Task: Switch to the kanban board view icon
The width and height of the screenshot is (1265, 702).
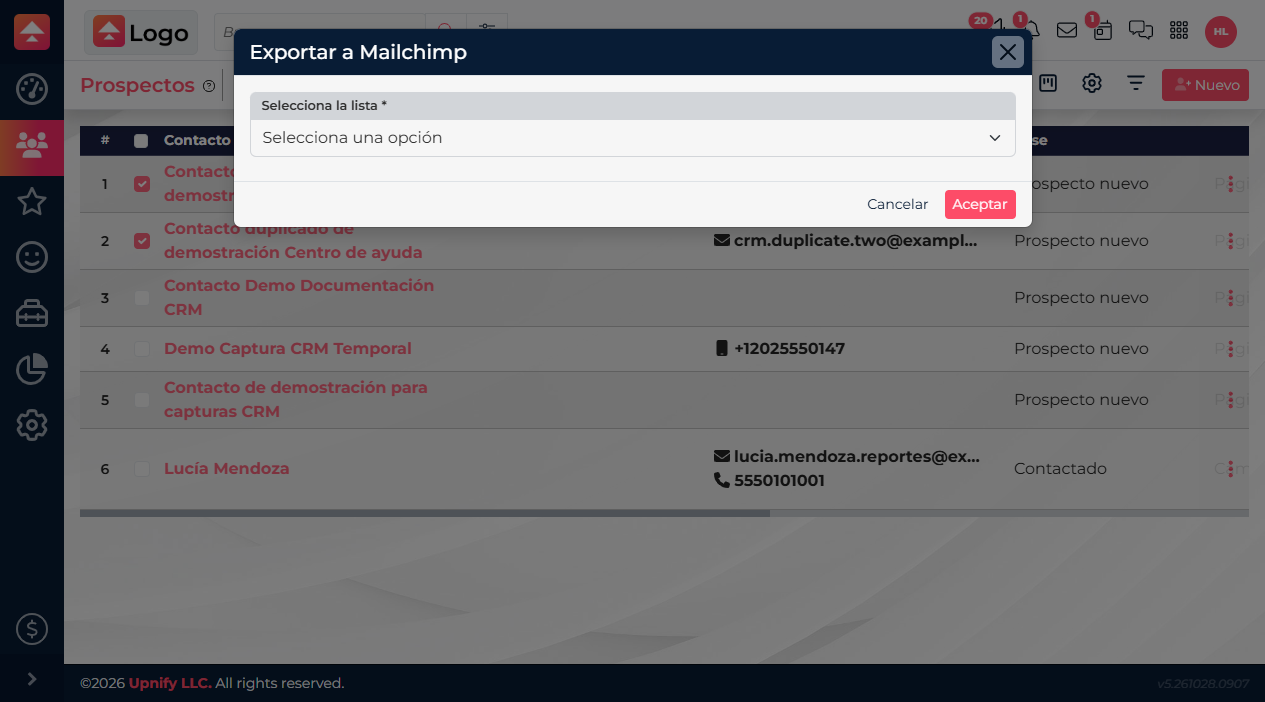Action: (1048, 84)
